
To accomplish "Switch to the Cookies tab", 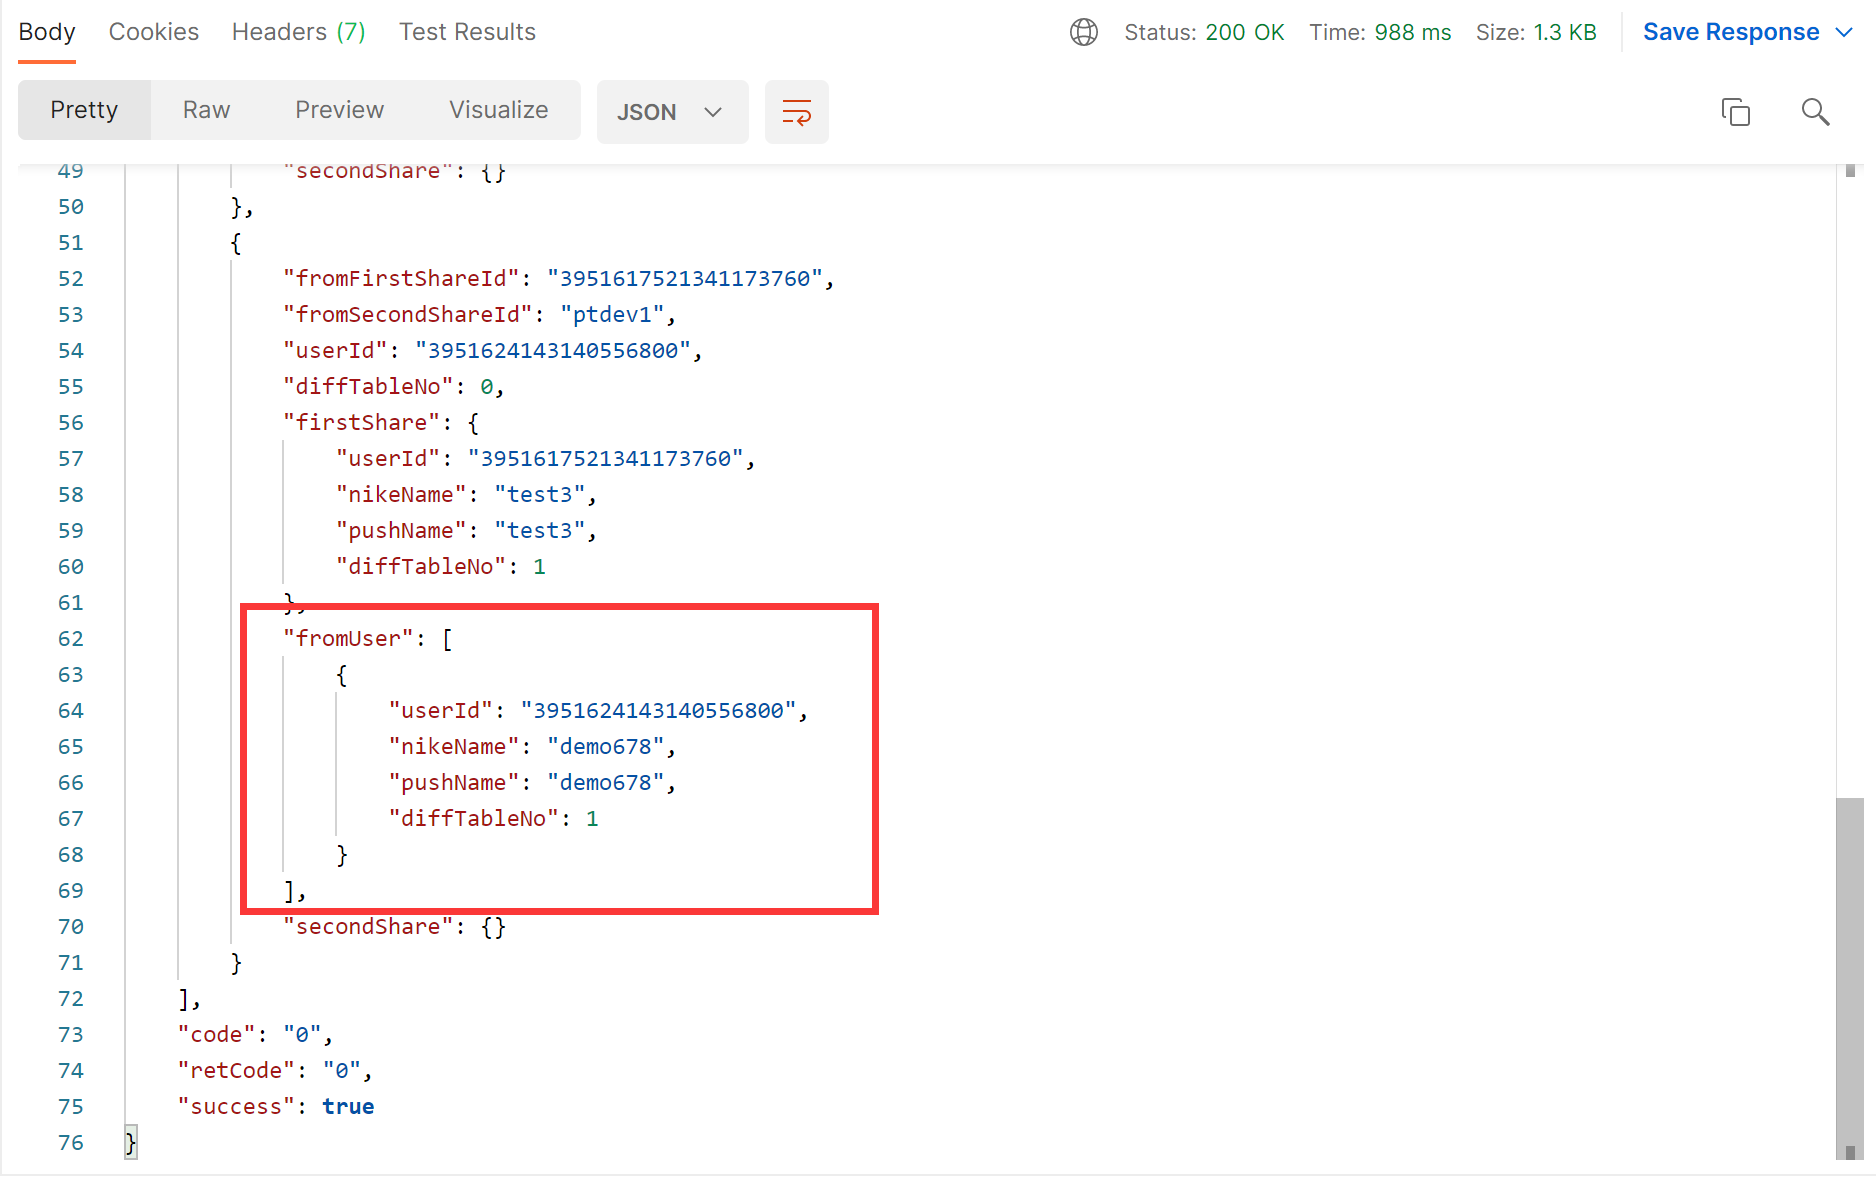I will [154, 32].
